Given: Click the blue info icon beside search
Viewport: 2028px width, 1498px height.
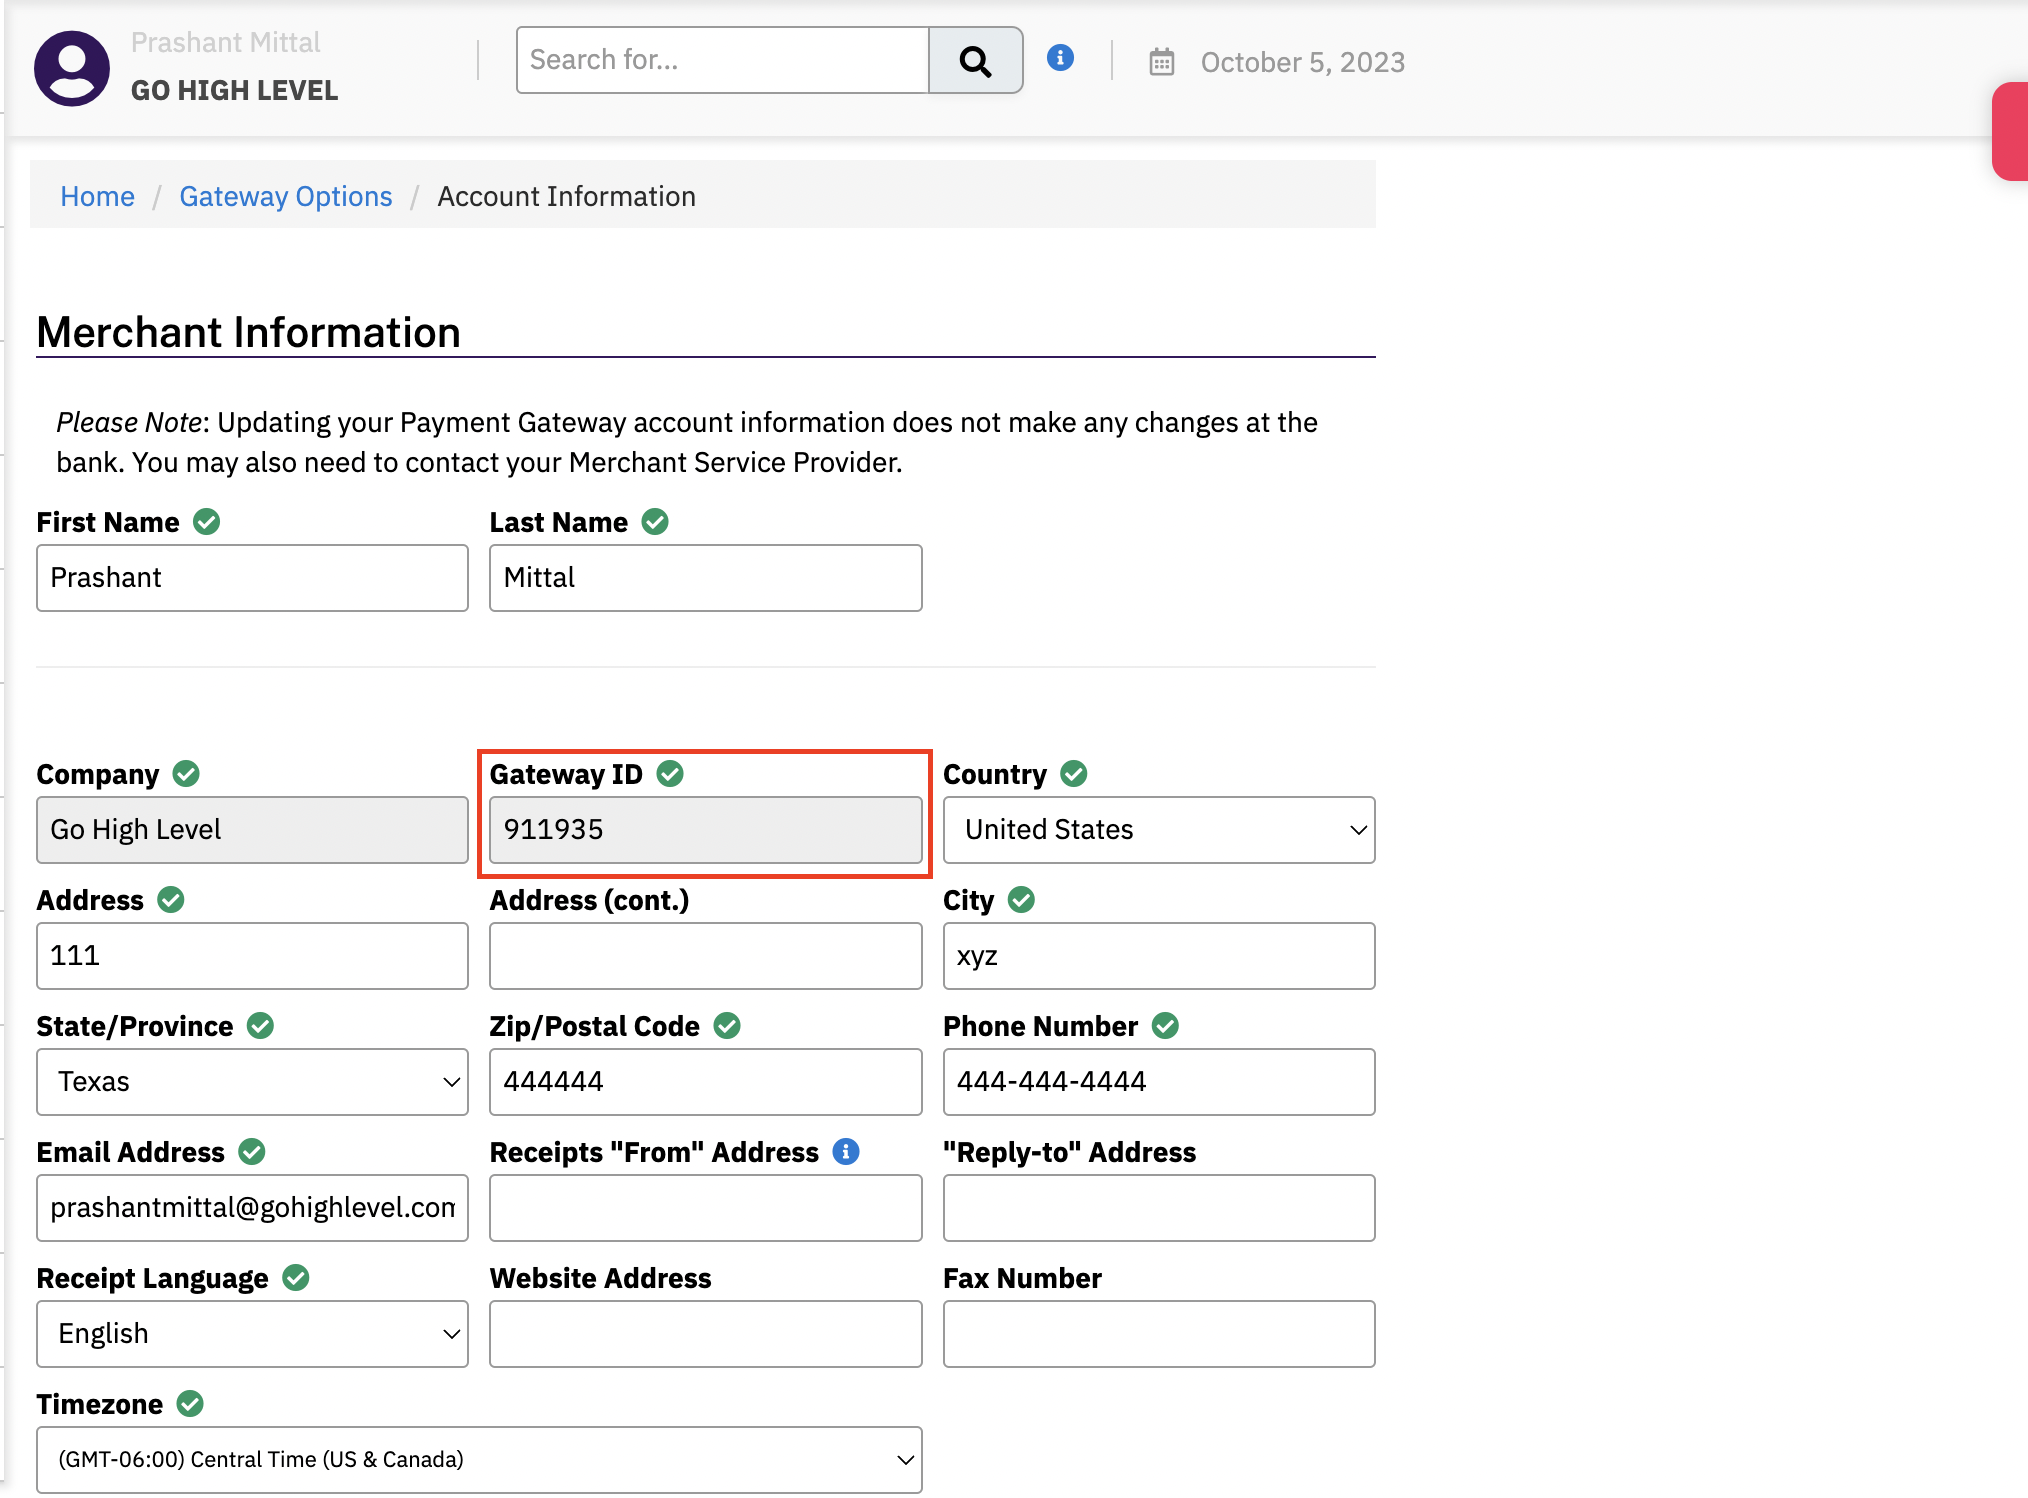Looking at the screenshot, I should [1060, 58].
